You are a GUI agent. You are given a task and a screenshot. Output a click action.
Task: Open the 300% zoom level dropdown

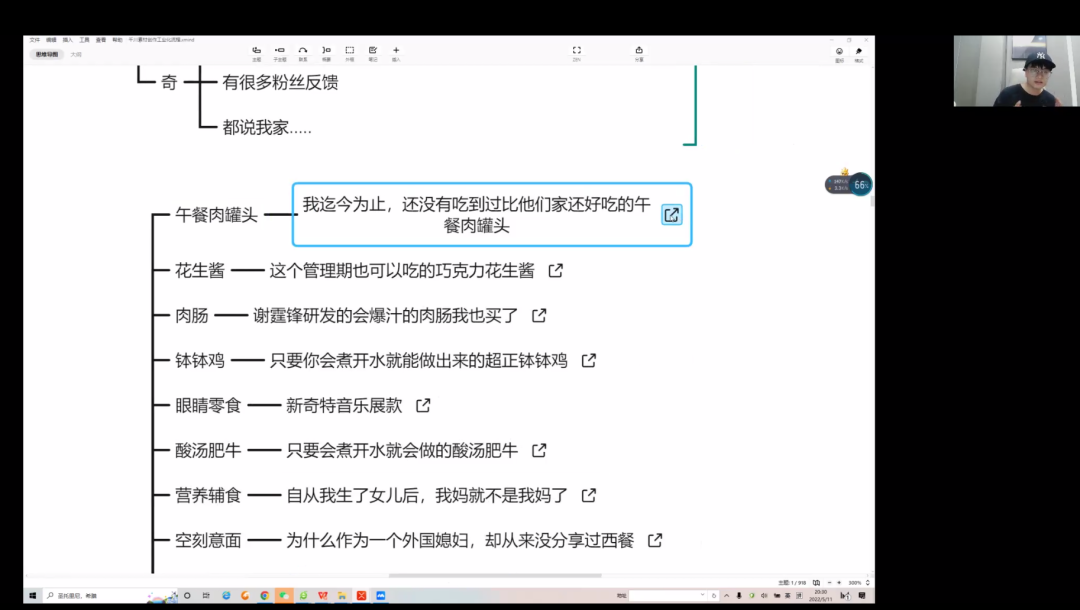[x=859, y=582]
